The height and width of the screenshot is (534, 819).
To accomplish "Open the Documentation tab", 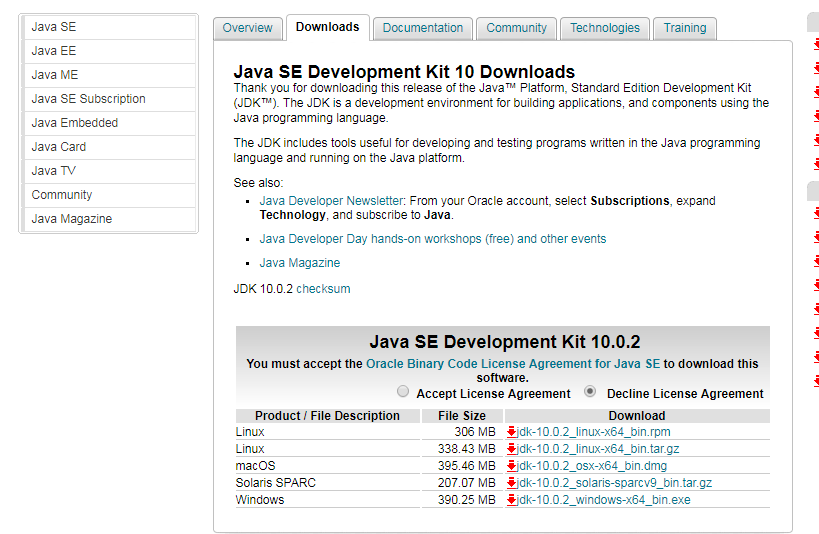I will [423, 28].
